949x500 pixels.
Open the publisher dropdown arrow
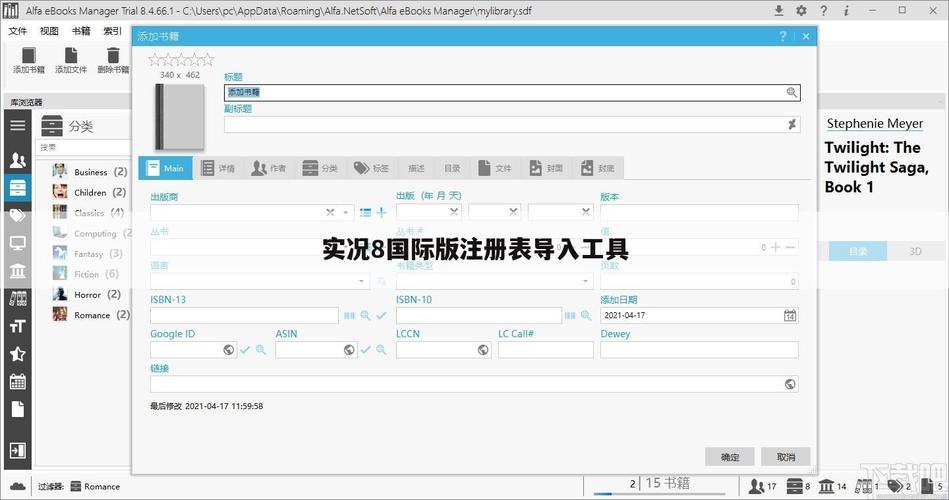point(346,212)
